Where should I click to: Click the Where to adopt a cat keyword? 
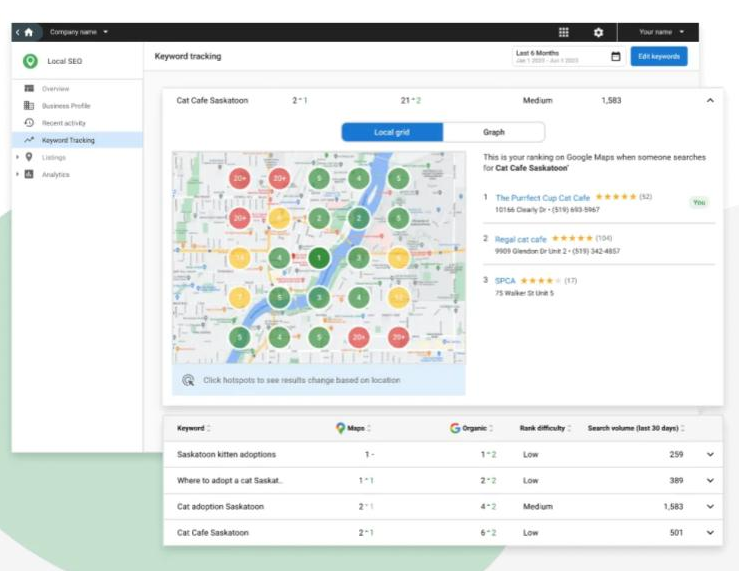click(230, 481)
